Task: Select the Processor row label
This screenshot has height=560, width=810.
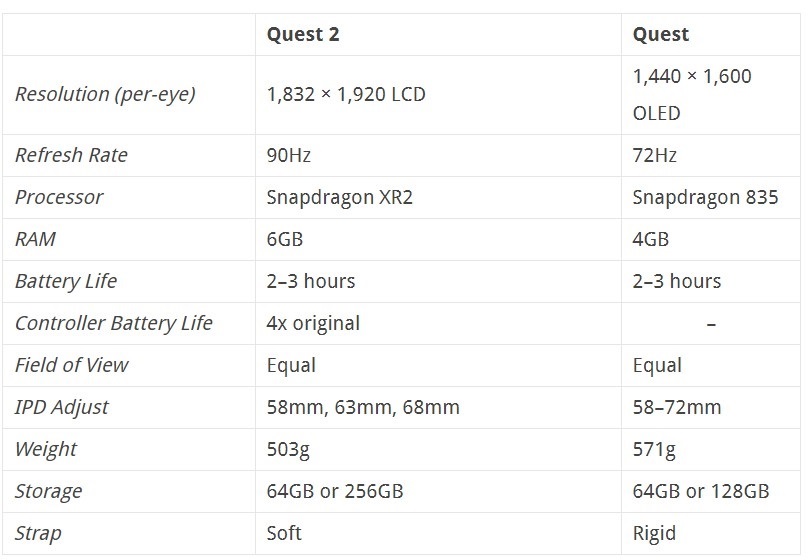Action: [x=59, y=197]
